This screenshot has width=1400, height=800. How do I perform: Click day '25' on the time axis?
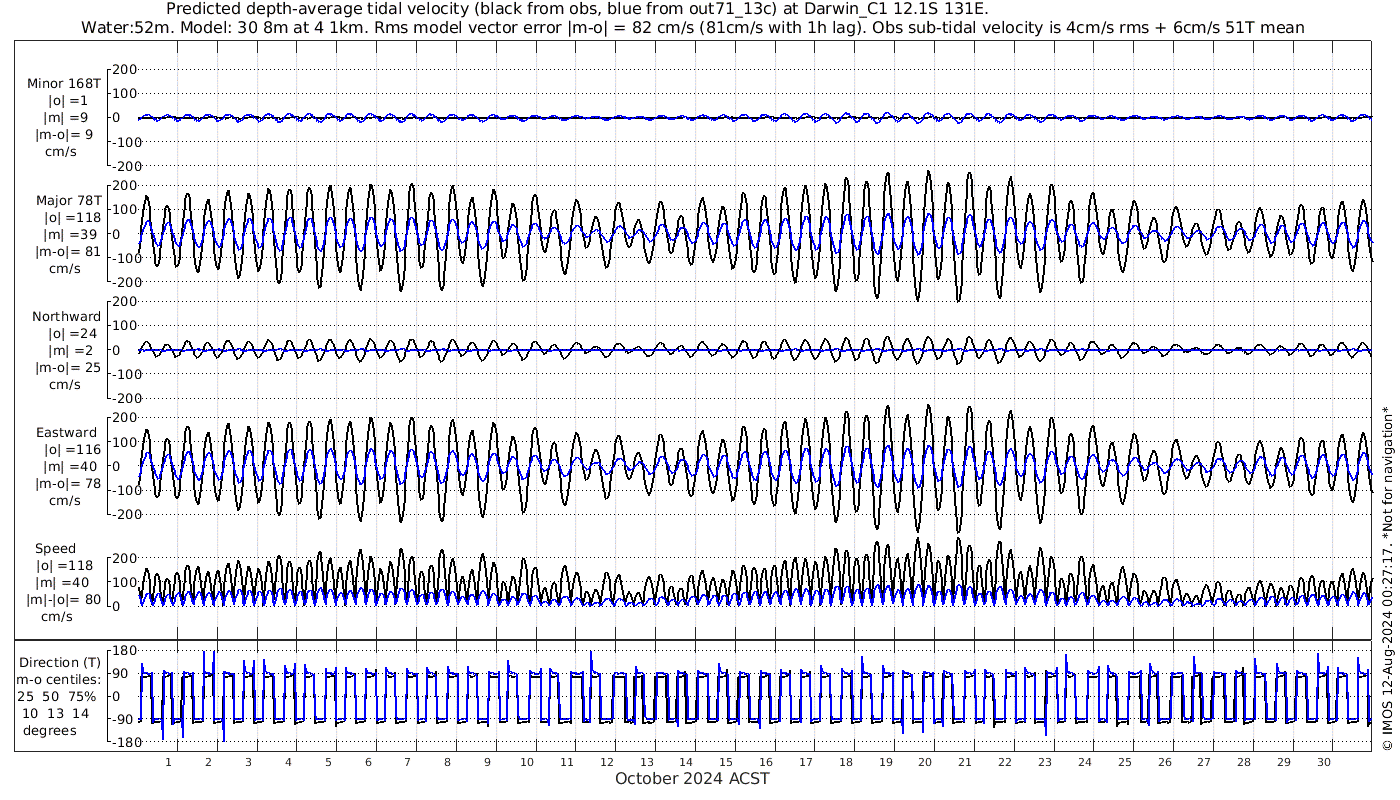[x=1125, y=762]
